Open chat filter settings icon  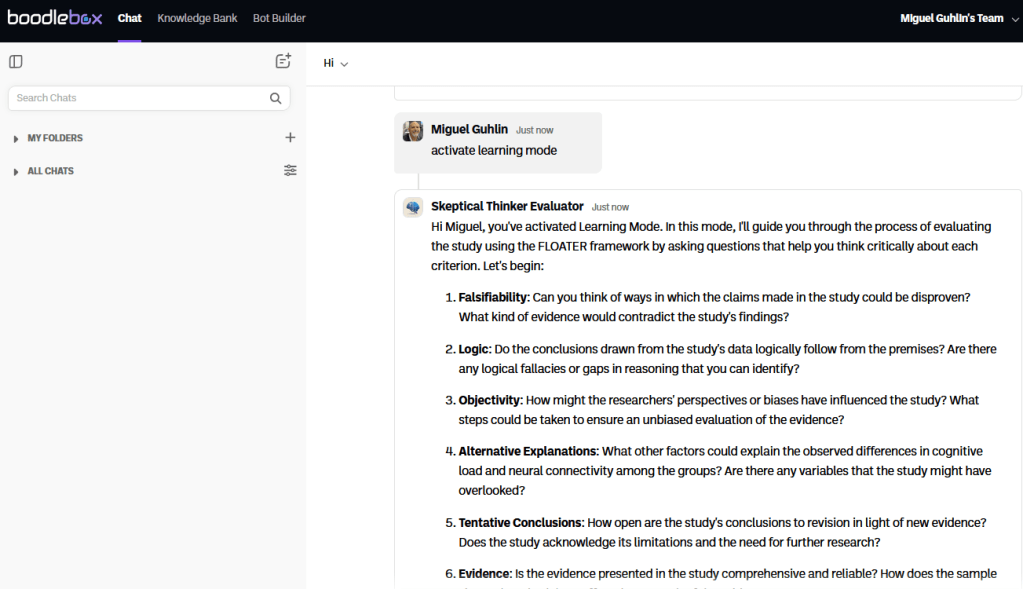[290, 171]
